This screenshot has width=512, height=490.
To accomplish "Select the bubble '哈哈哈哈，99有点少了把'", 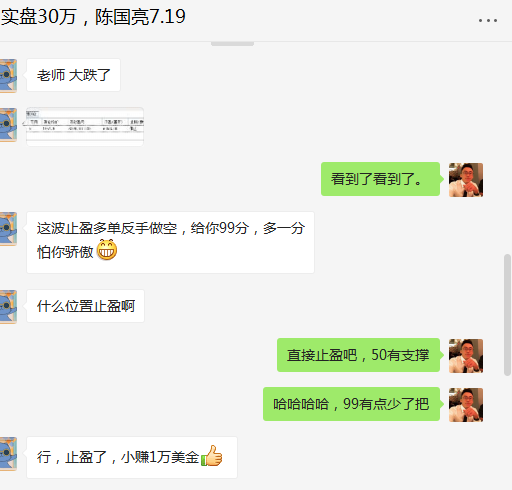I will tap(351, 404).
